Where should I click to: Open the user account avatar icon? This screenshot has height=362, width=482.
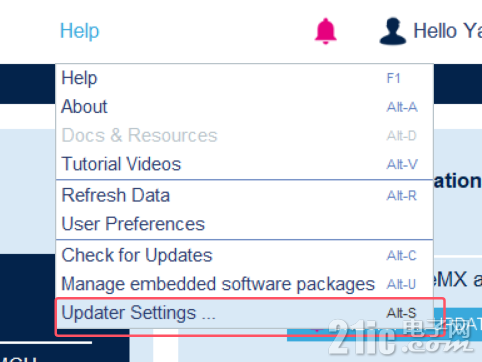[x=393, y=31]
